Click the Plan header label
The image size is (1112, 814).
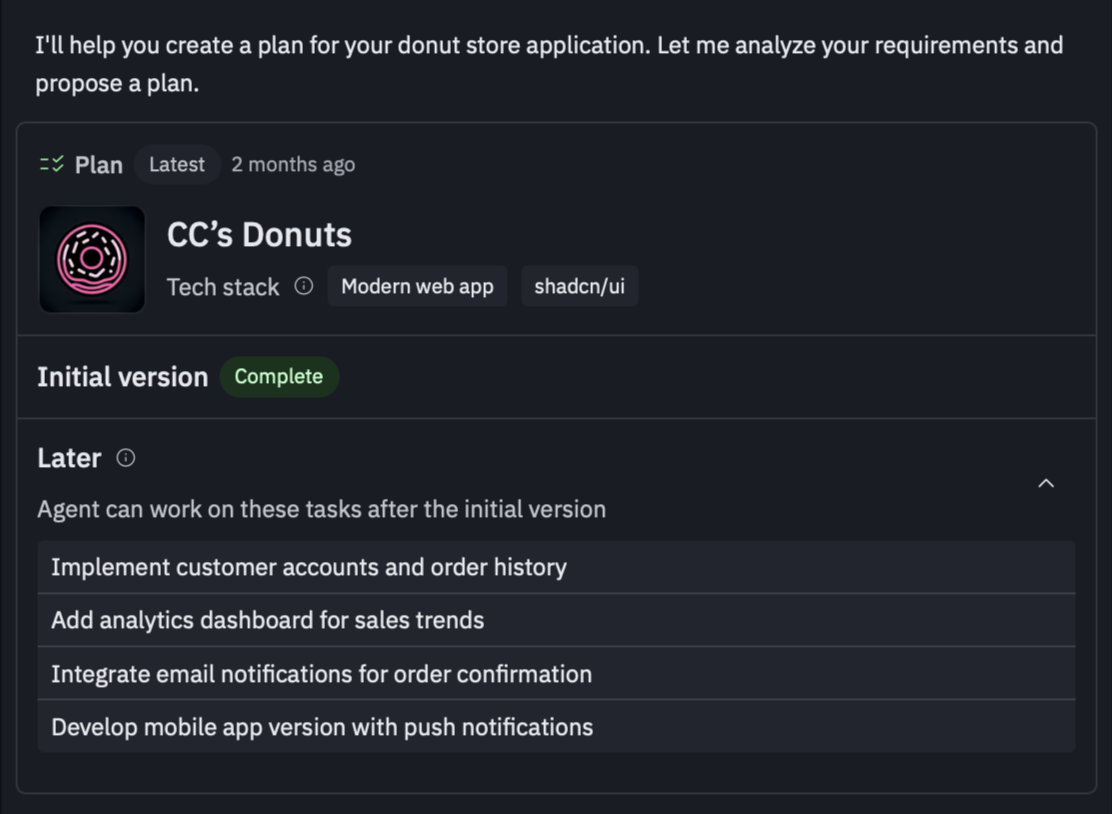point(98,165)
